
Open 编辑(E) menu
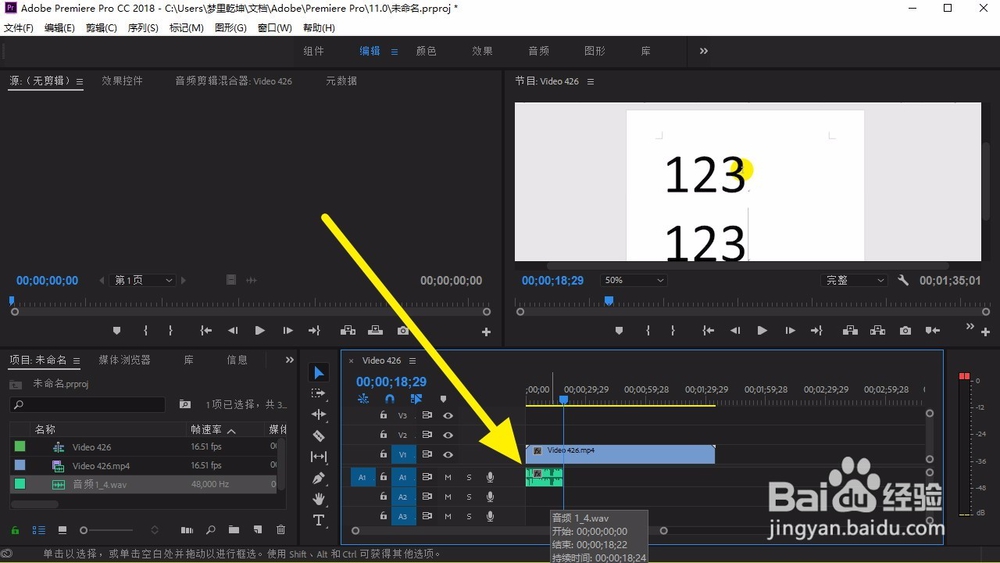pyautogui.click(x=59, y=28)
